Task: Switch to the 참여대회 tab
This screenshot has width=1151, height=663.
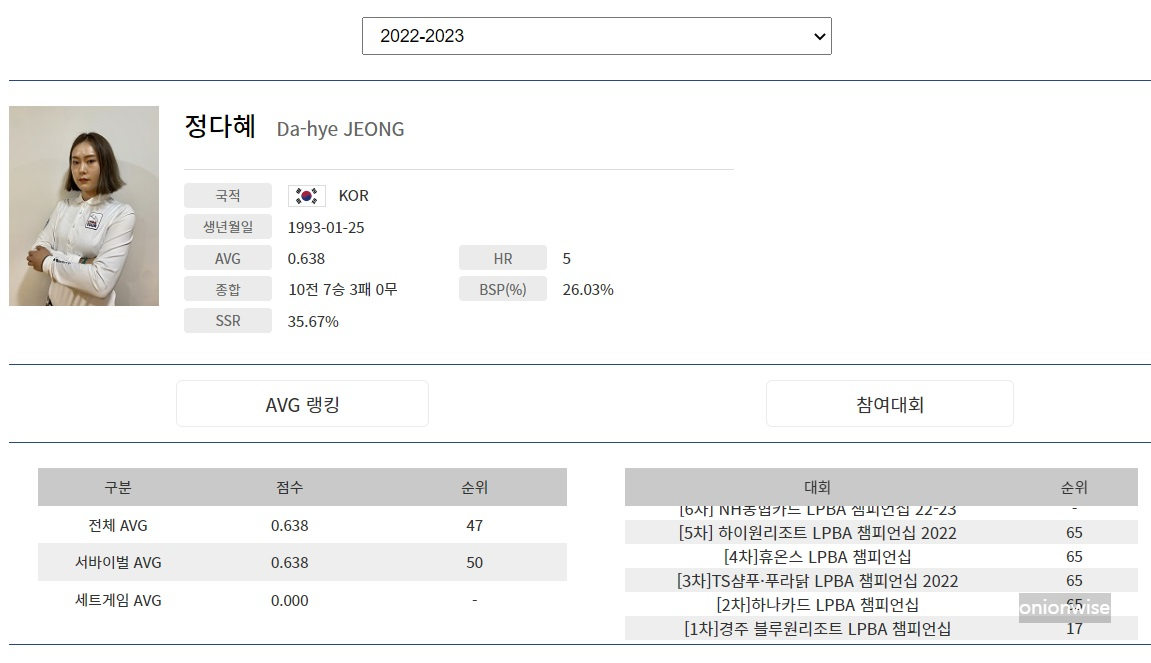Action: 889,403
